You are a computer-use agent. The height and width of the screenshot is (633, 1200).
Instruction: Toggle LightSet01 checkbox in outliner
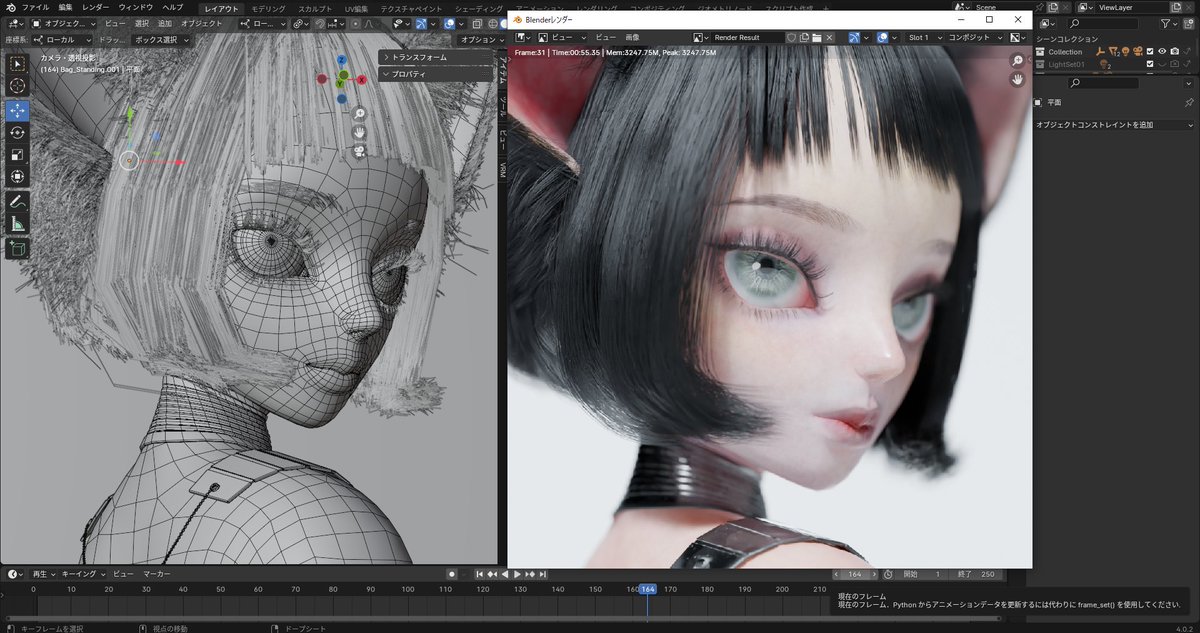tap(1150, 64)
